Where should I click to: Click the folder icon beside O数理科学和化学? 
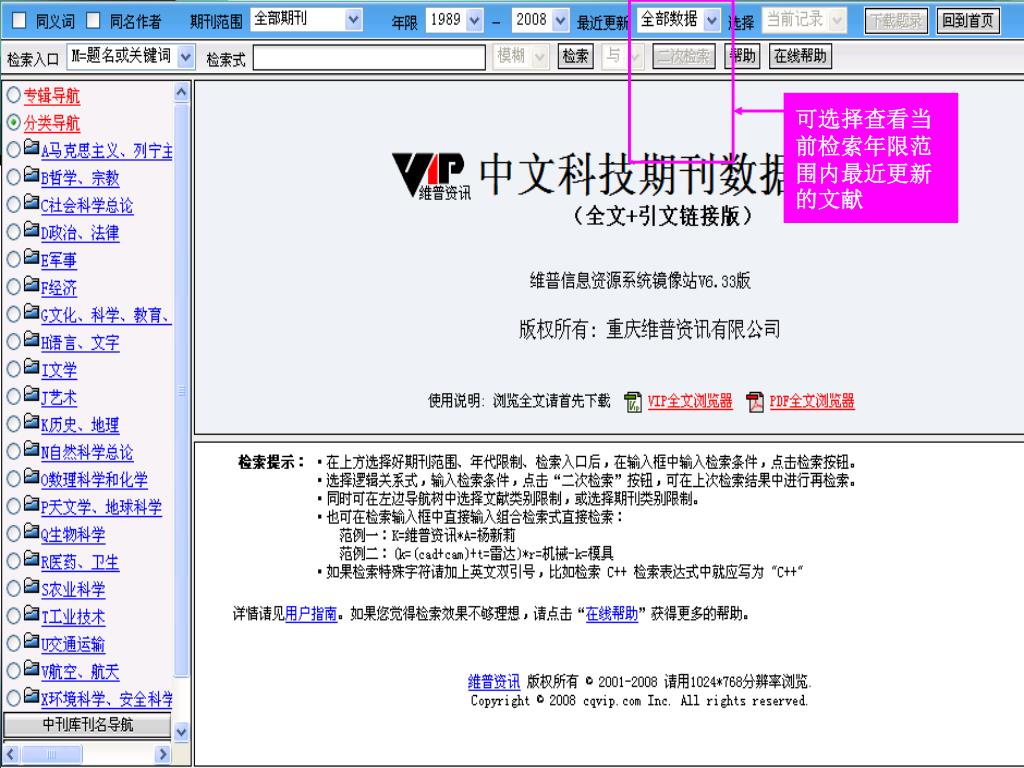pyautogui.click(x=31, y=476)
